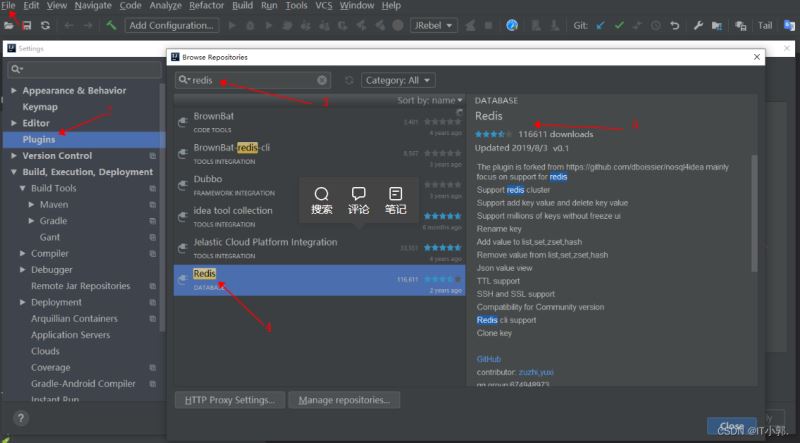Open the Refactor menu

point(206,6)
